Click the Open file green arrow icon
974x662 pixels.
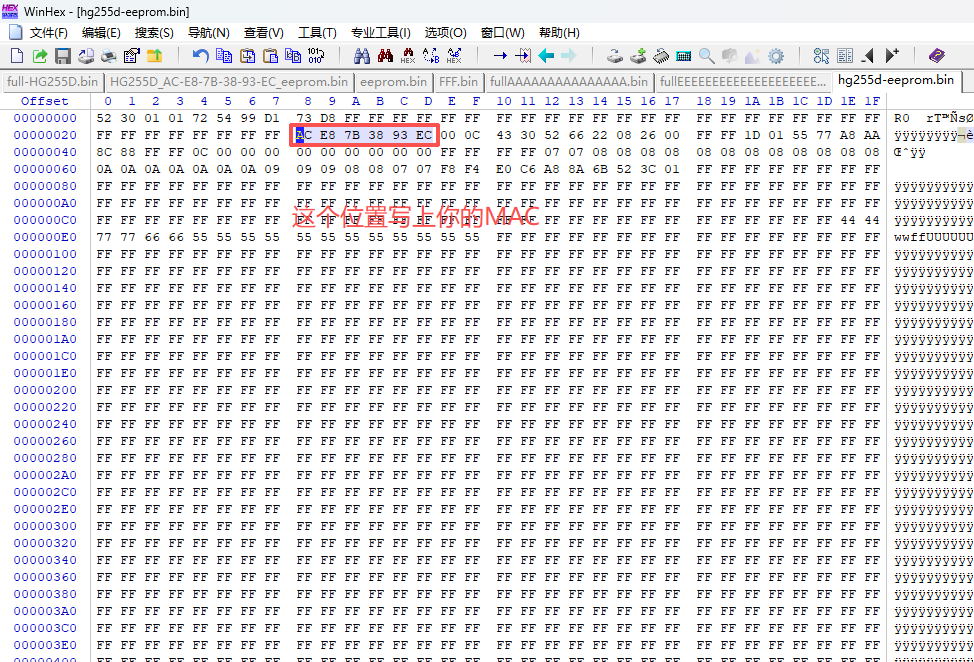[x=40, y=56]
